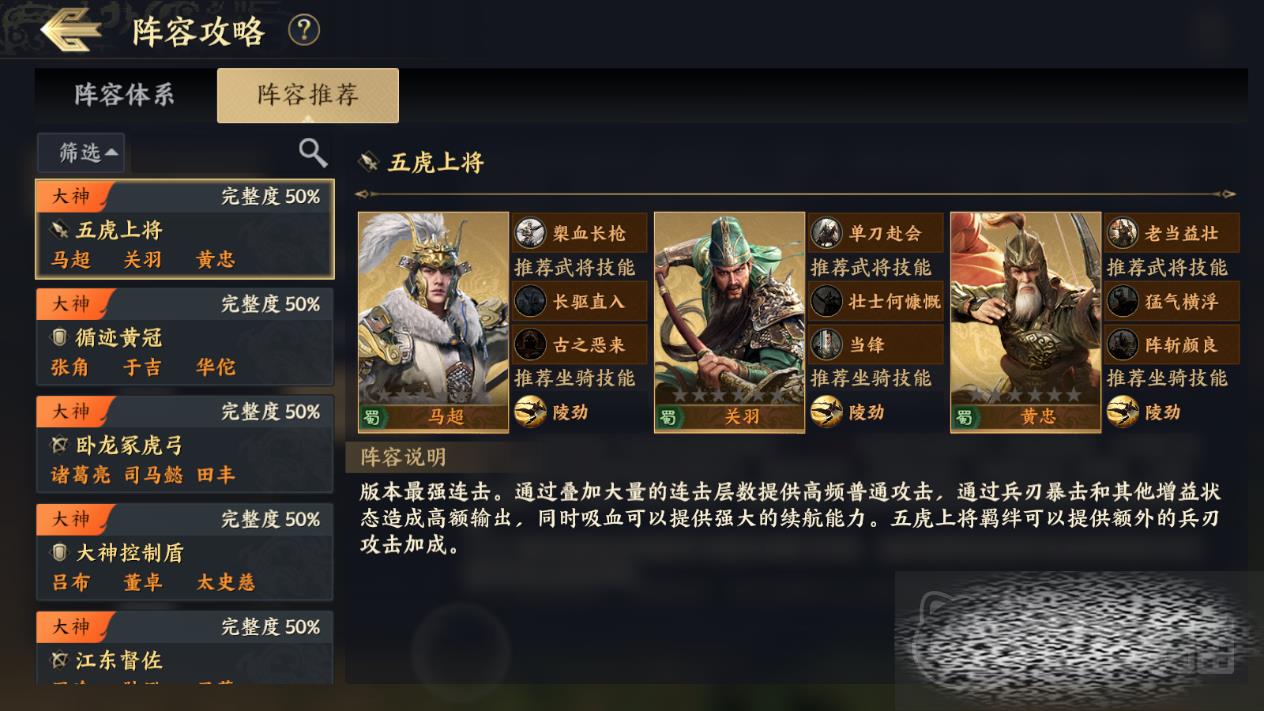
Task: Click the magnifying glass search icon
Action: (x=313, y=152)
